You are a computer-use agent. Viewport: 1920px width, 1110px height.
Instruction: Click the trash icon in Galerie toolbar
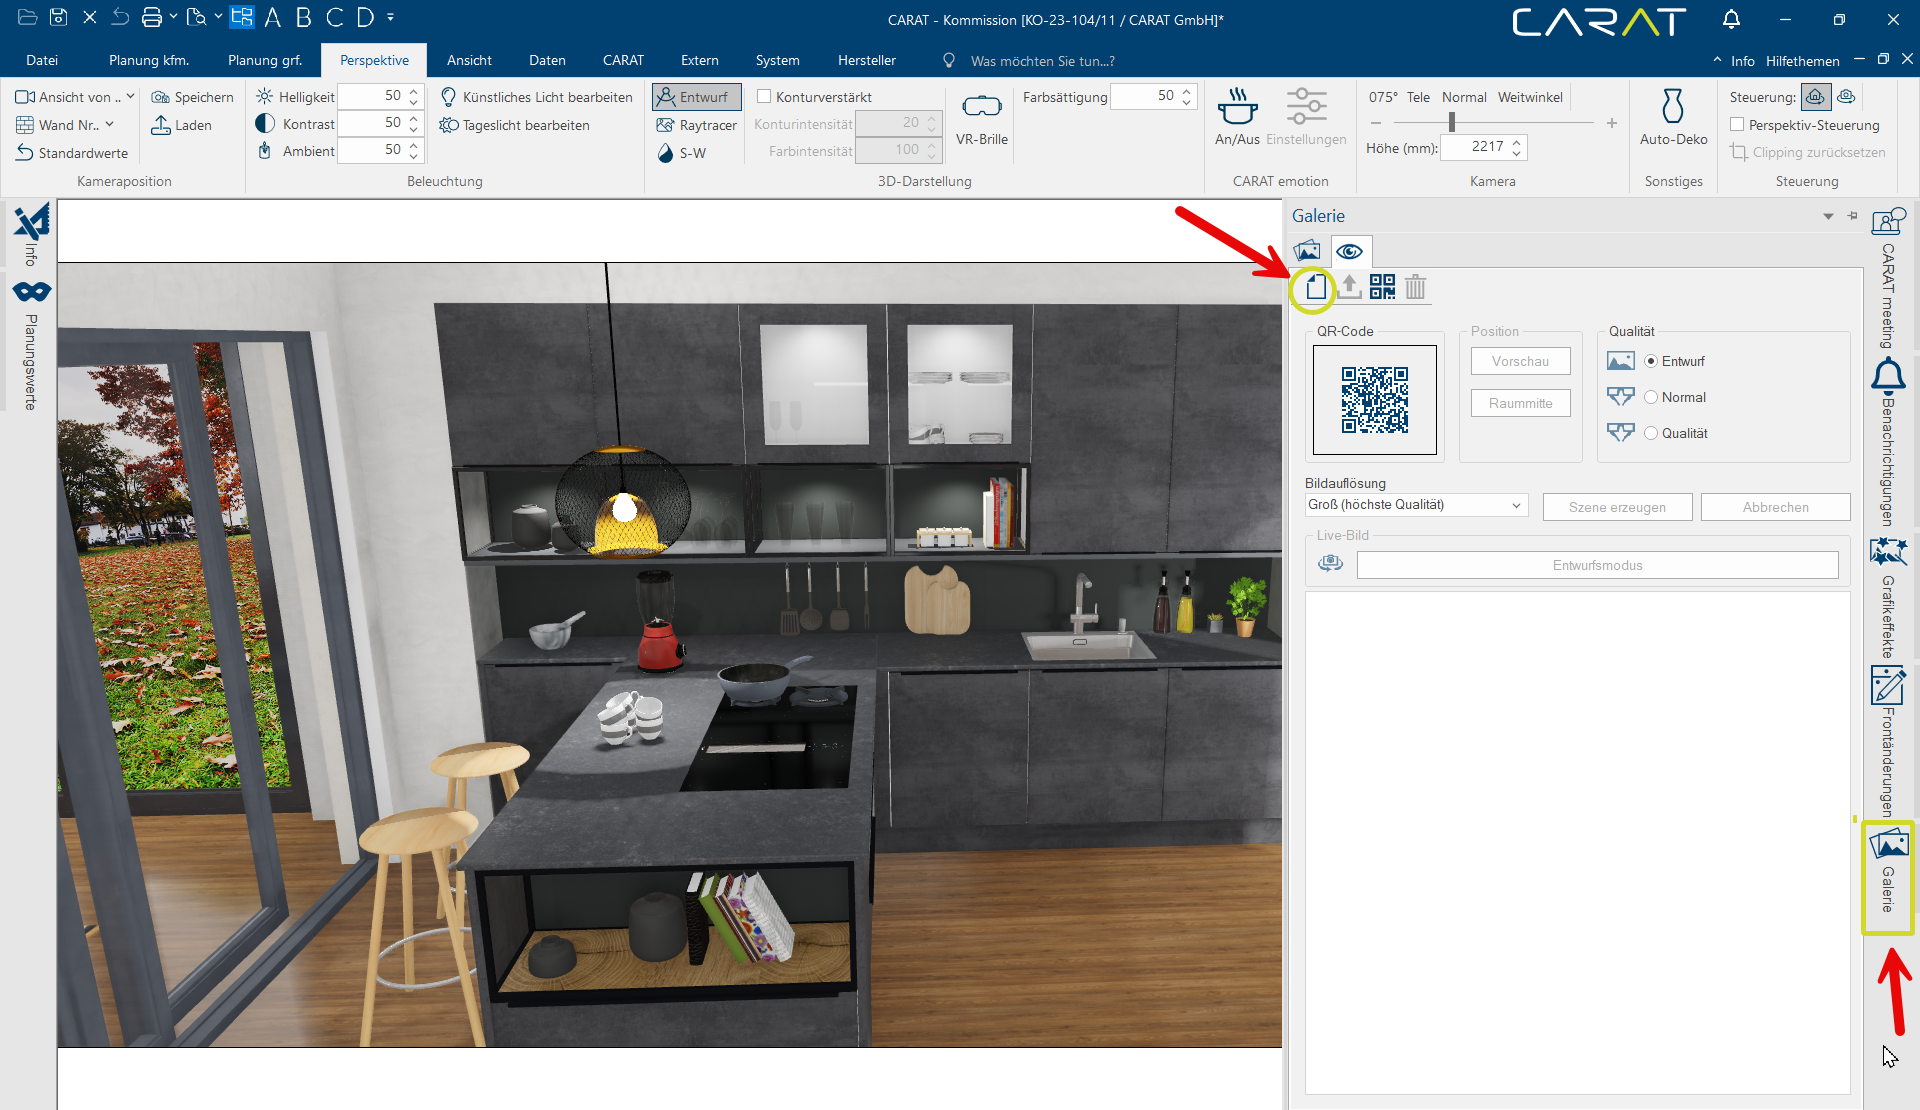coord(1415,287)
